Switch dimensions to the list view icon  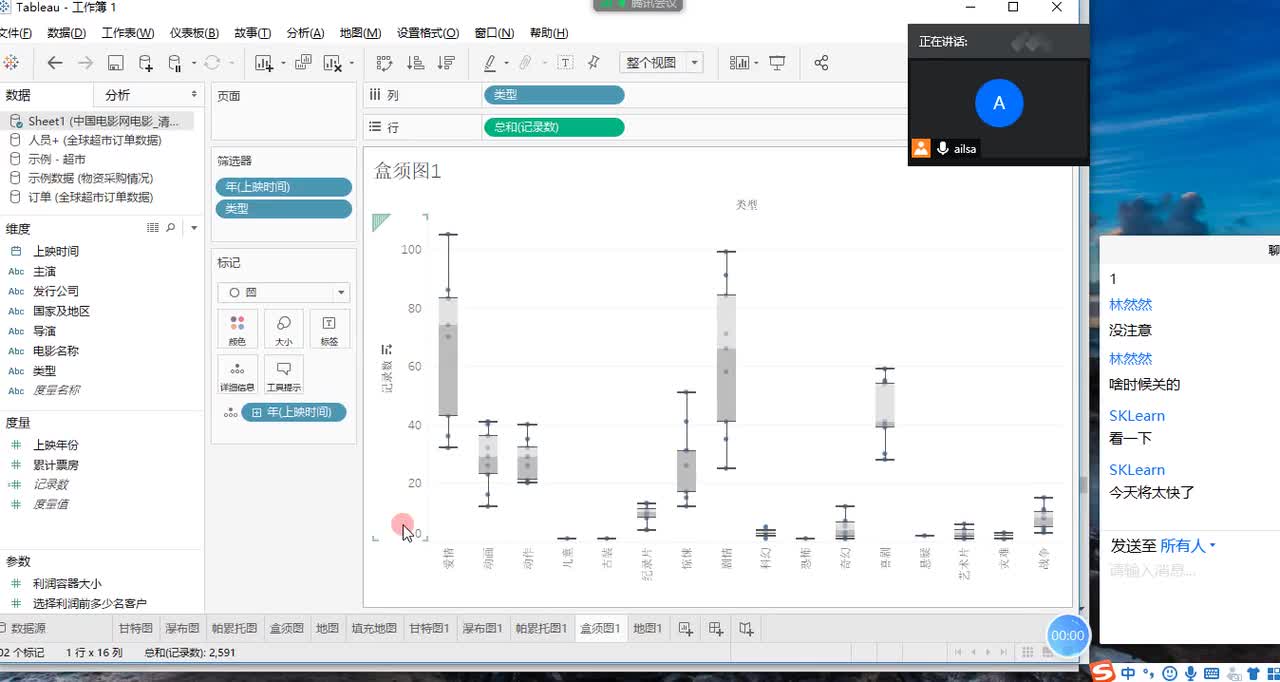(153, 228)
